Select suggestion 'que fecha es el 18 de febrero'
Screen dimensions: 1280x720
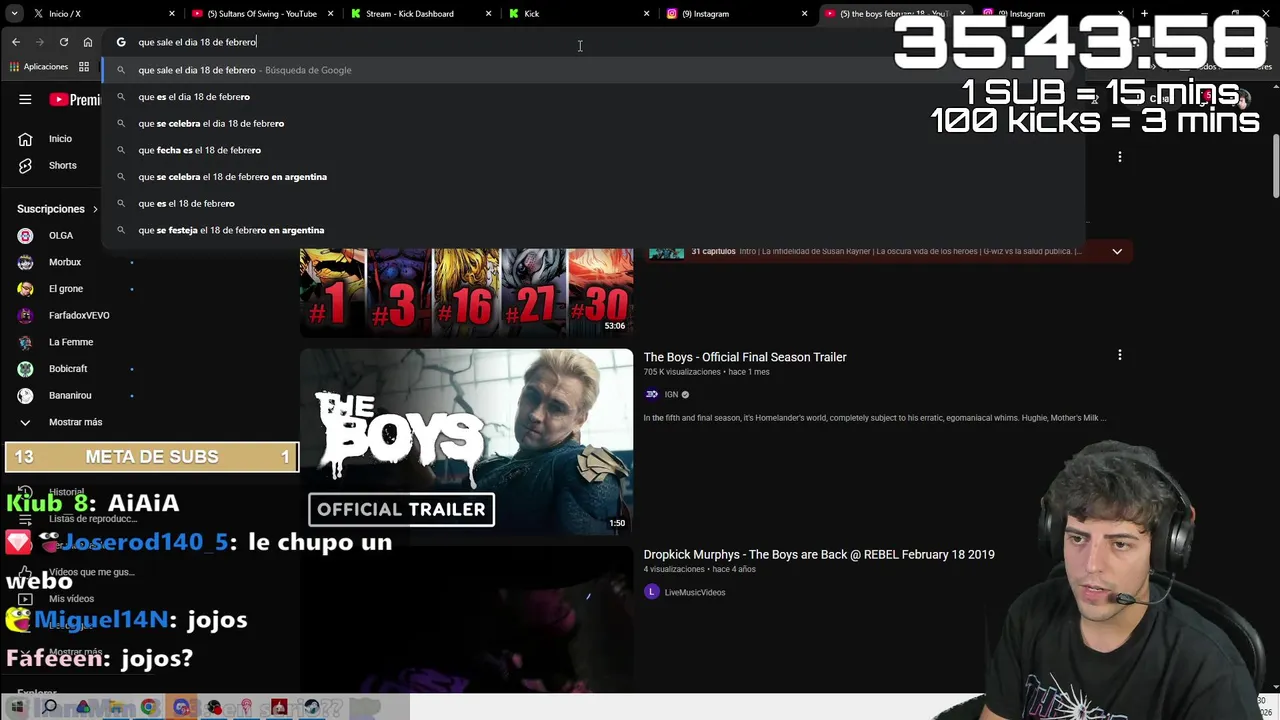click(x=593, y=150)
